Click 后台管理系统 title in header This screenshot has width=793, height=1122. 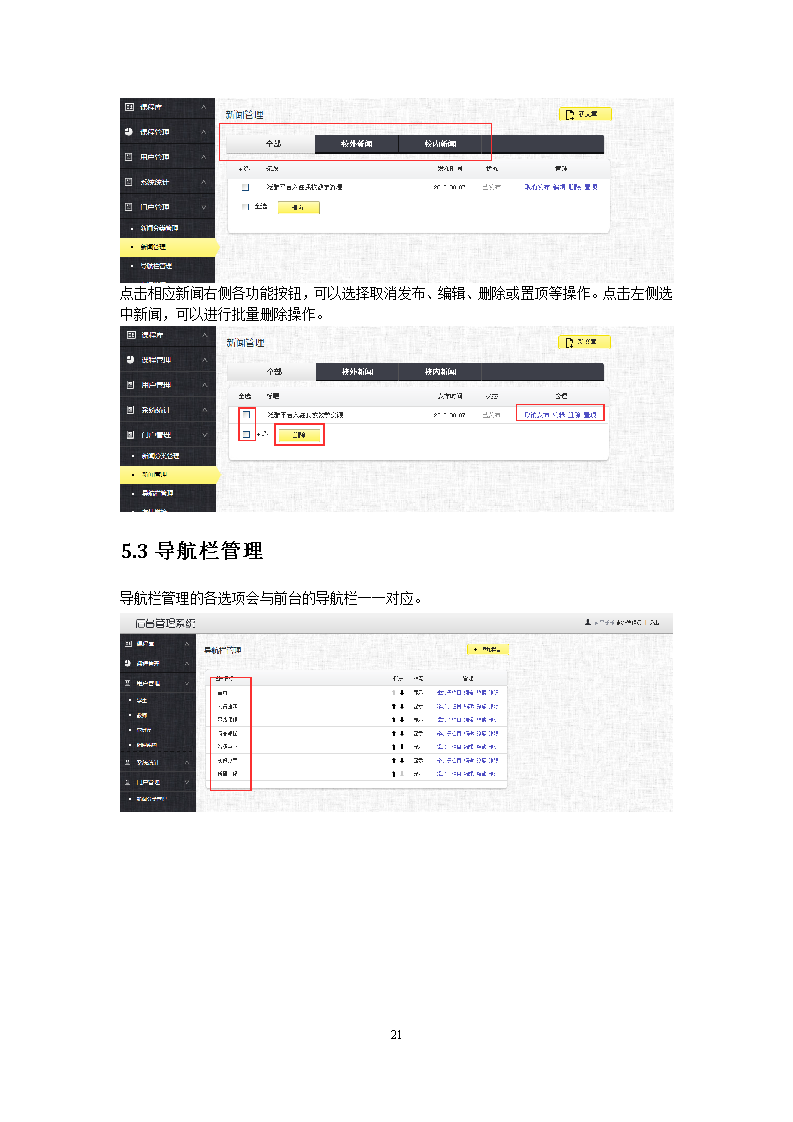(x=165, y=623)
